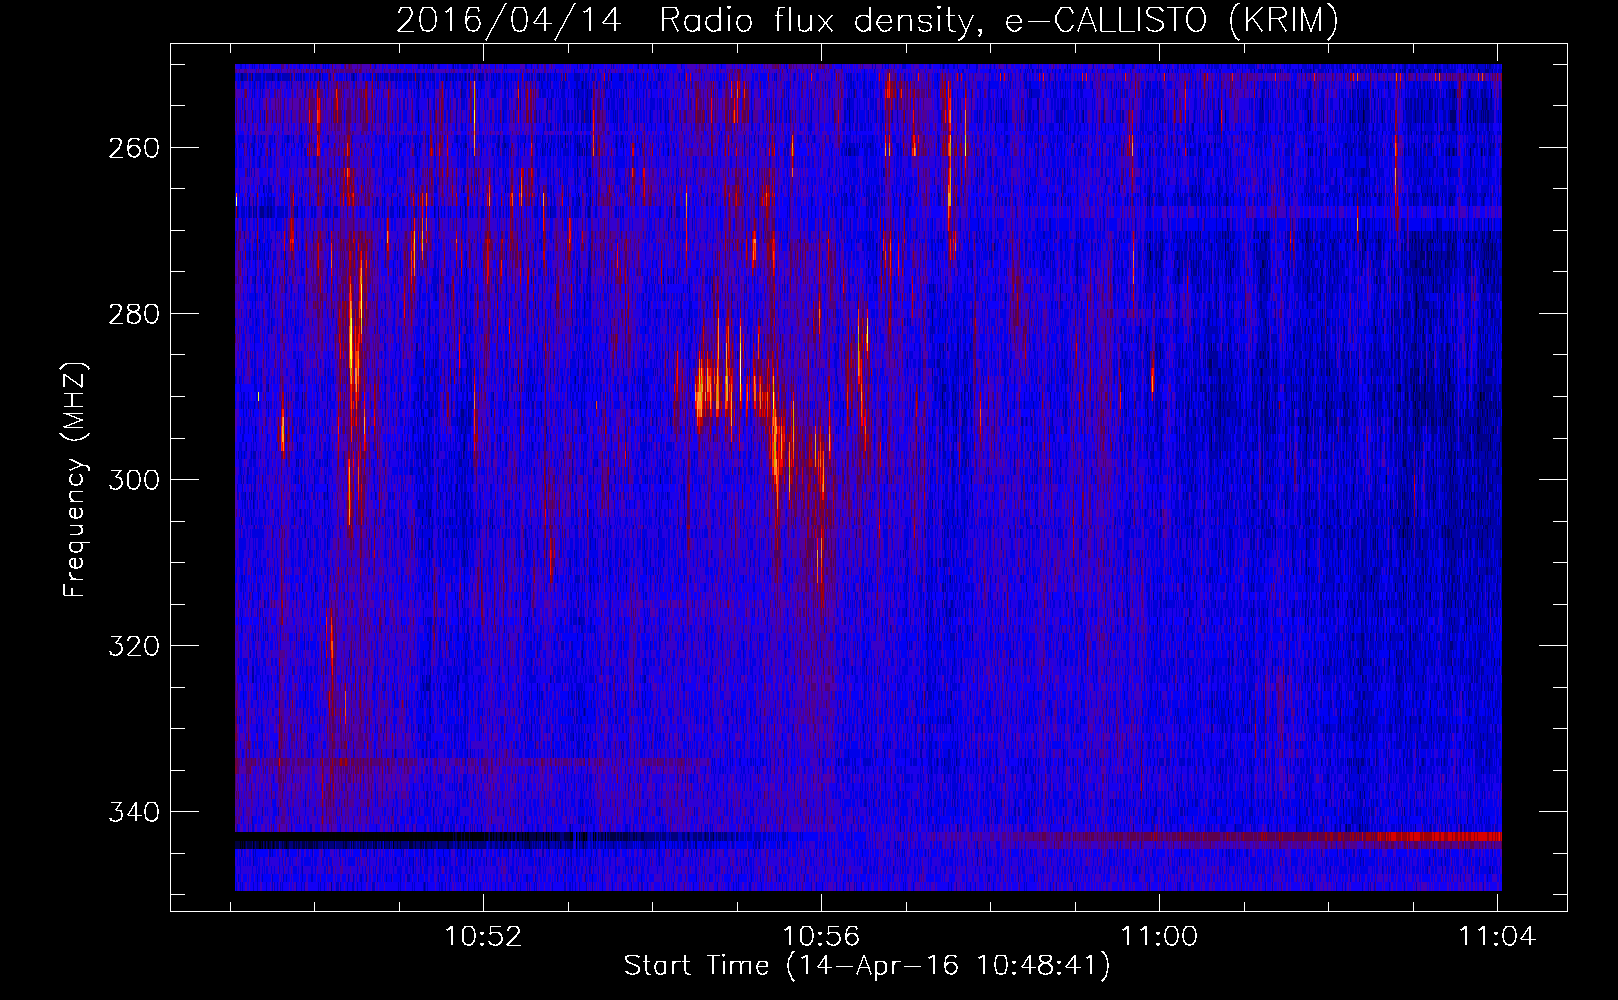Viewport: 1618px width, 1000px height.
Task: Click the 320 frequency tick label
Action: pos(134,646)
